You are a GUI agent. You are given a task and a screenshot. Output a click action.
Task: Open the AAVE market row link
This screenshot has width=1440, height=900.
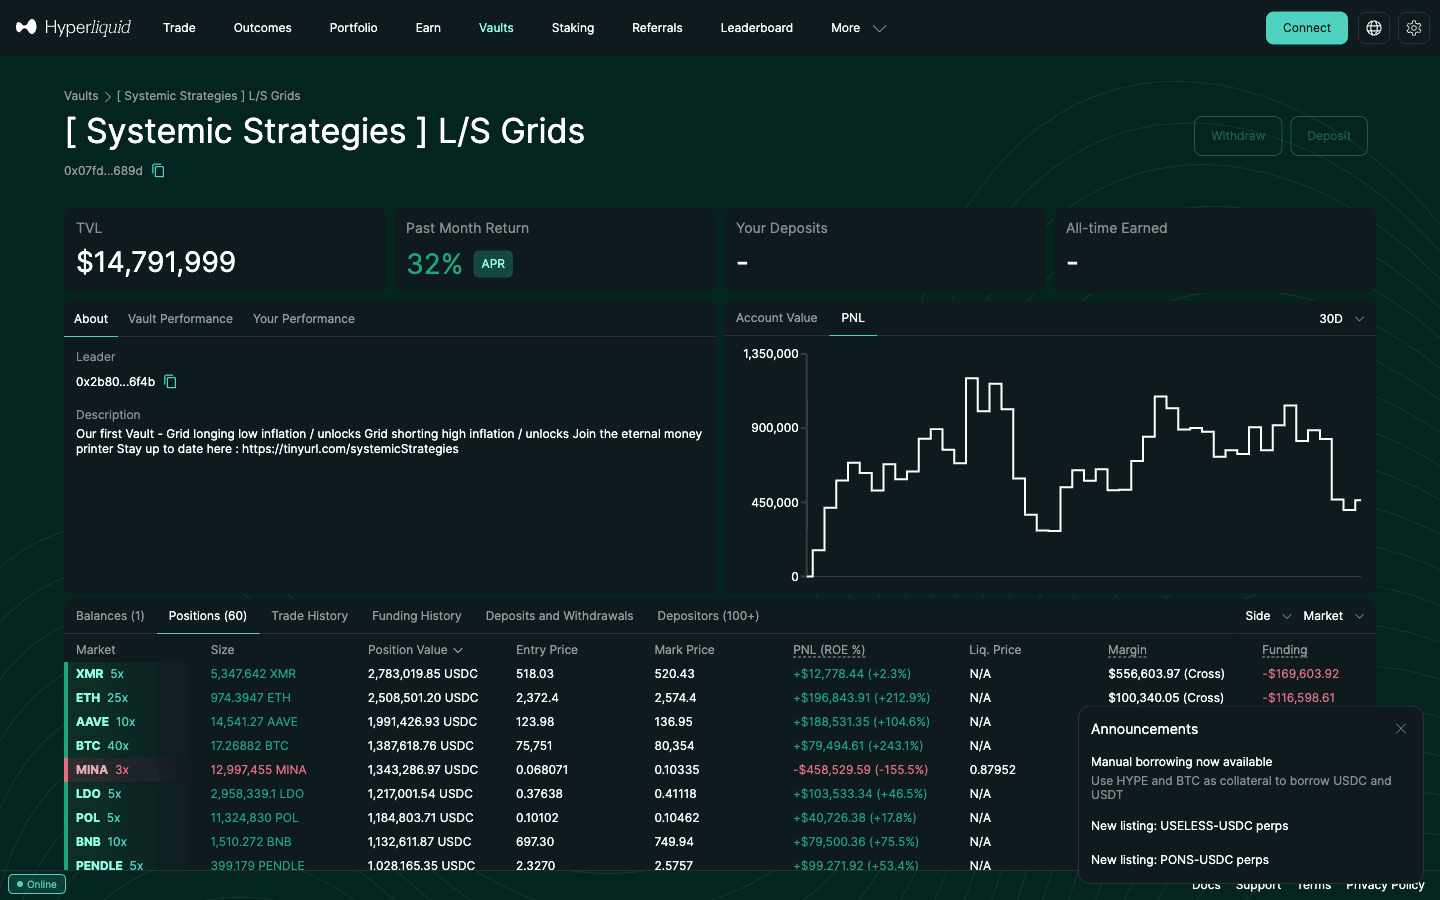[x=92, y=722]
